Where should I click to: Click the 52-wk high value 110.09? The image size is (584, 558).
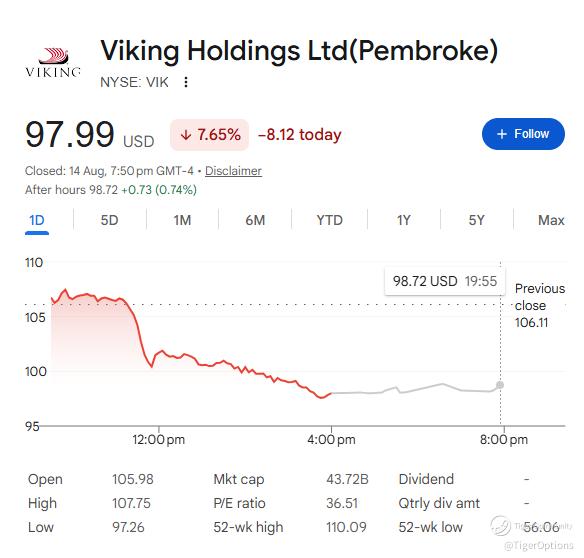point(346,527)
